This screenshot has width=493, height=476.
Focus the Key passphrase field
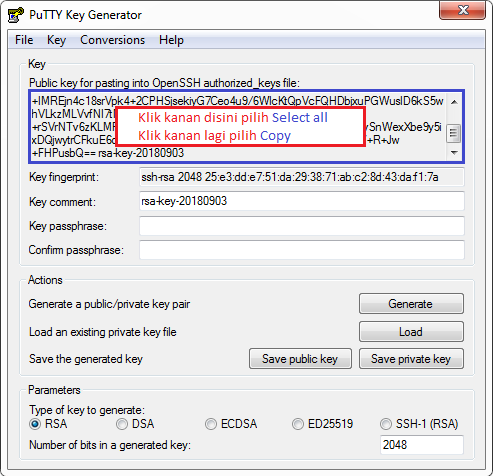coord(302,226)
